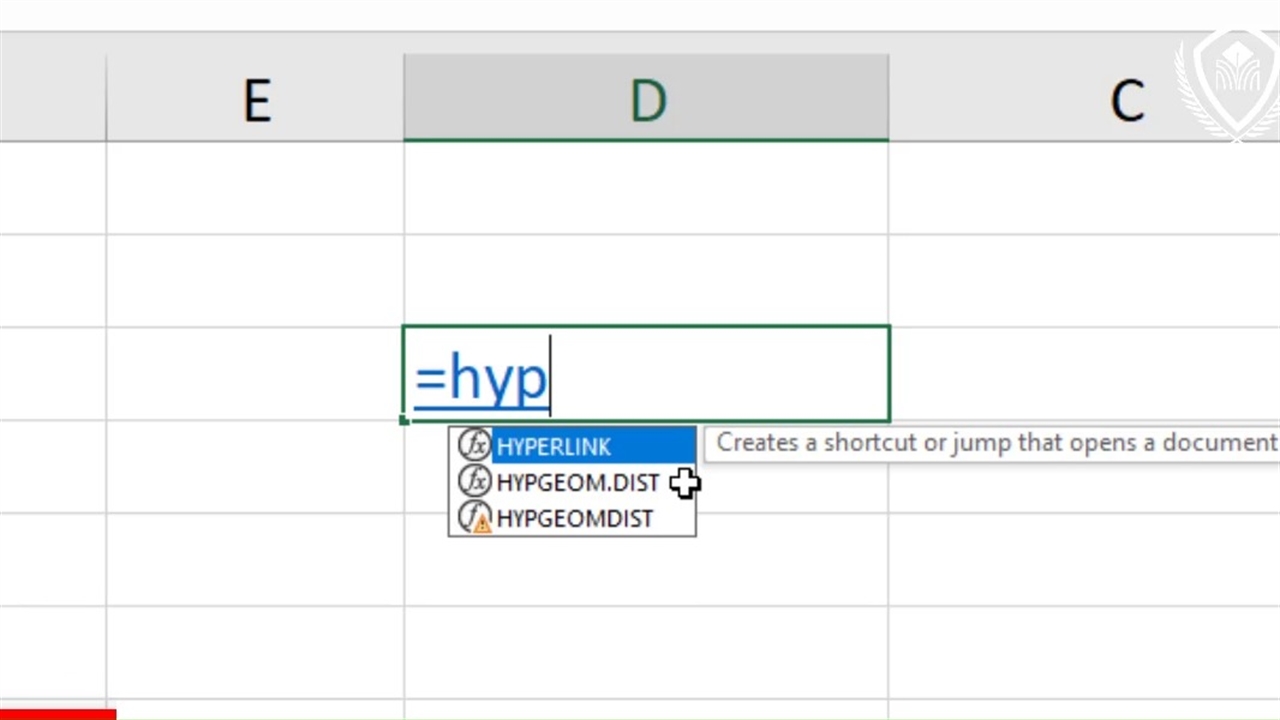Pick the HYPGEOMDIST compatibility function
Viewport: 1280px width, 720px height.
[574, 519]
